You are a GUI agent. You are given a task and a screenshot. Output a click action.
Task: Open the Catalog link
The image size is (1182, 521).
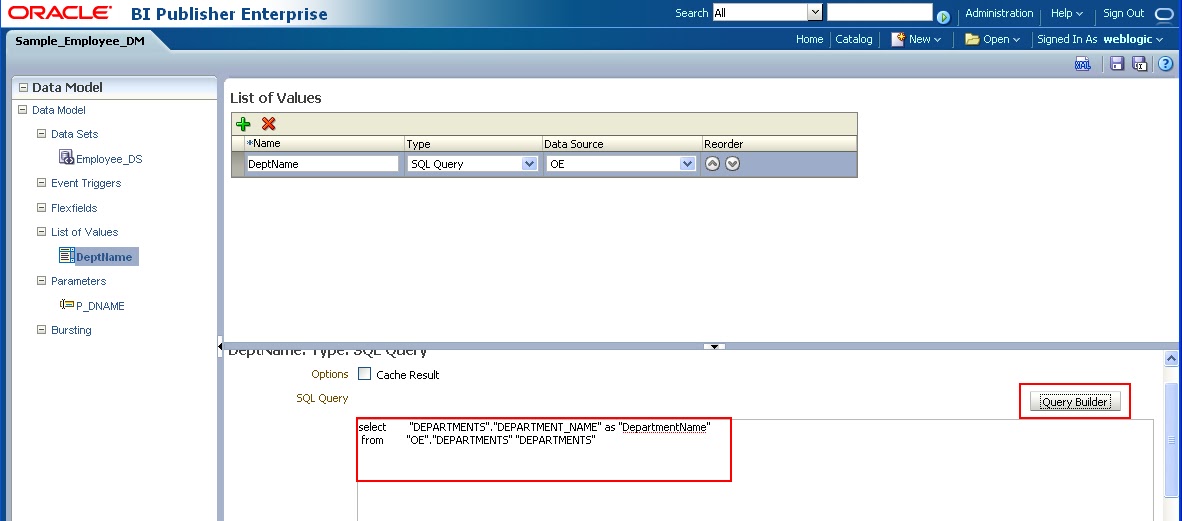pyautogui.click(x=853, y=39)
